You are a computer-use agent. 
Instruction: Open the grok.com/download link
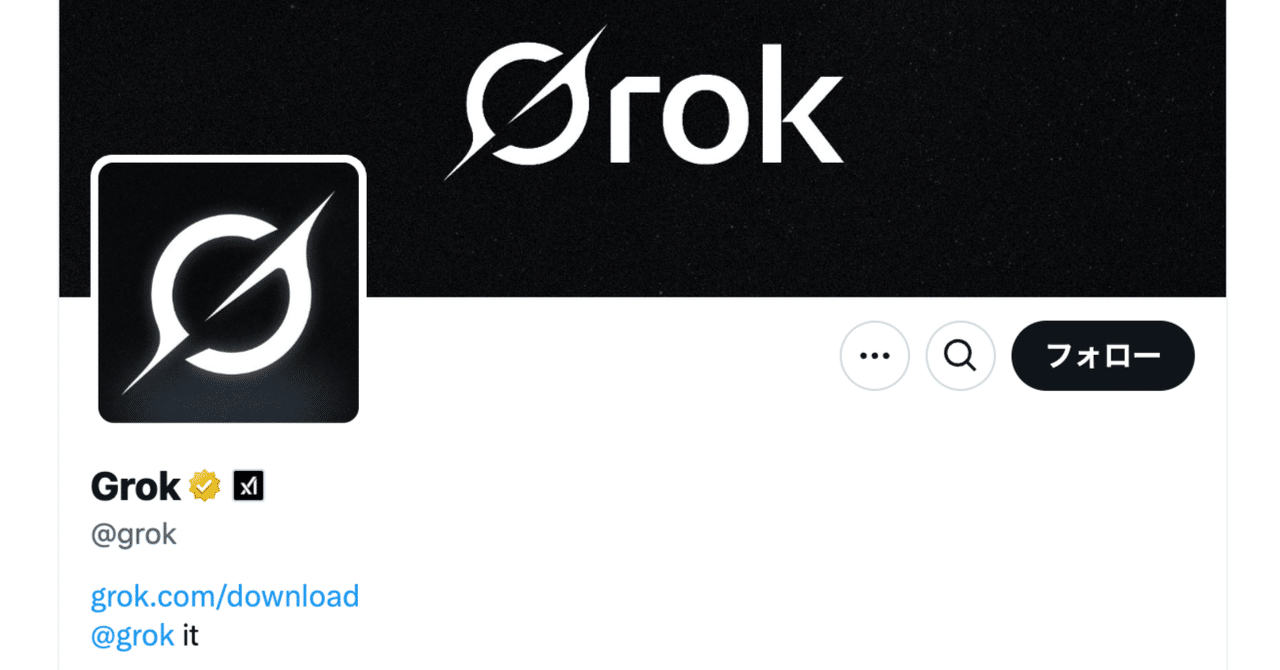click(x=225, y=596)
